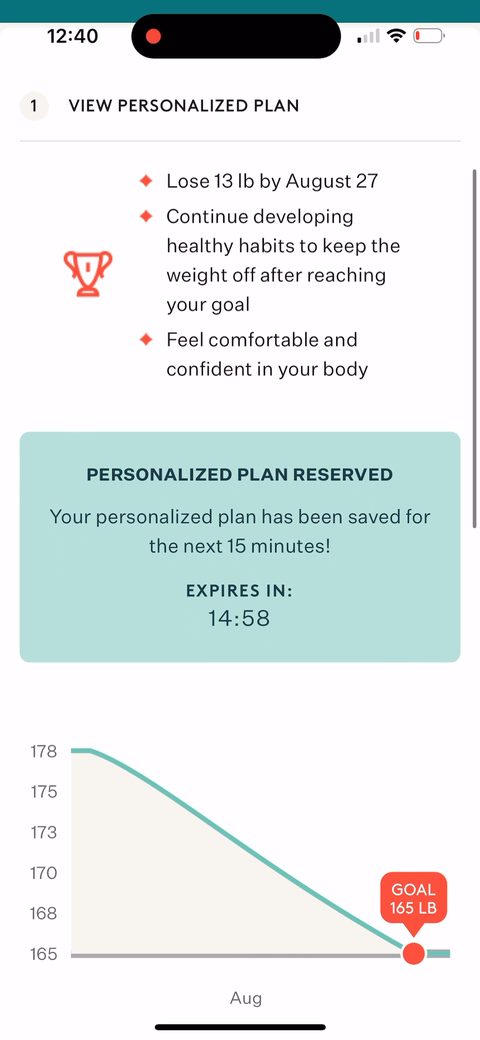Click the vertical scrollbar on right edge
This screenshot has height=1040, width=480.
[474, 349]
